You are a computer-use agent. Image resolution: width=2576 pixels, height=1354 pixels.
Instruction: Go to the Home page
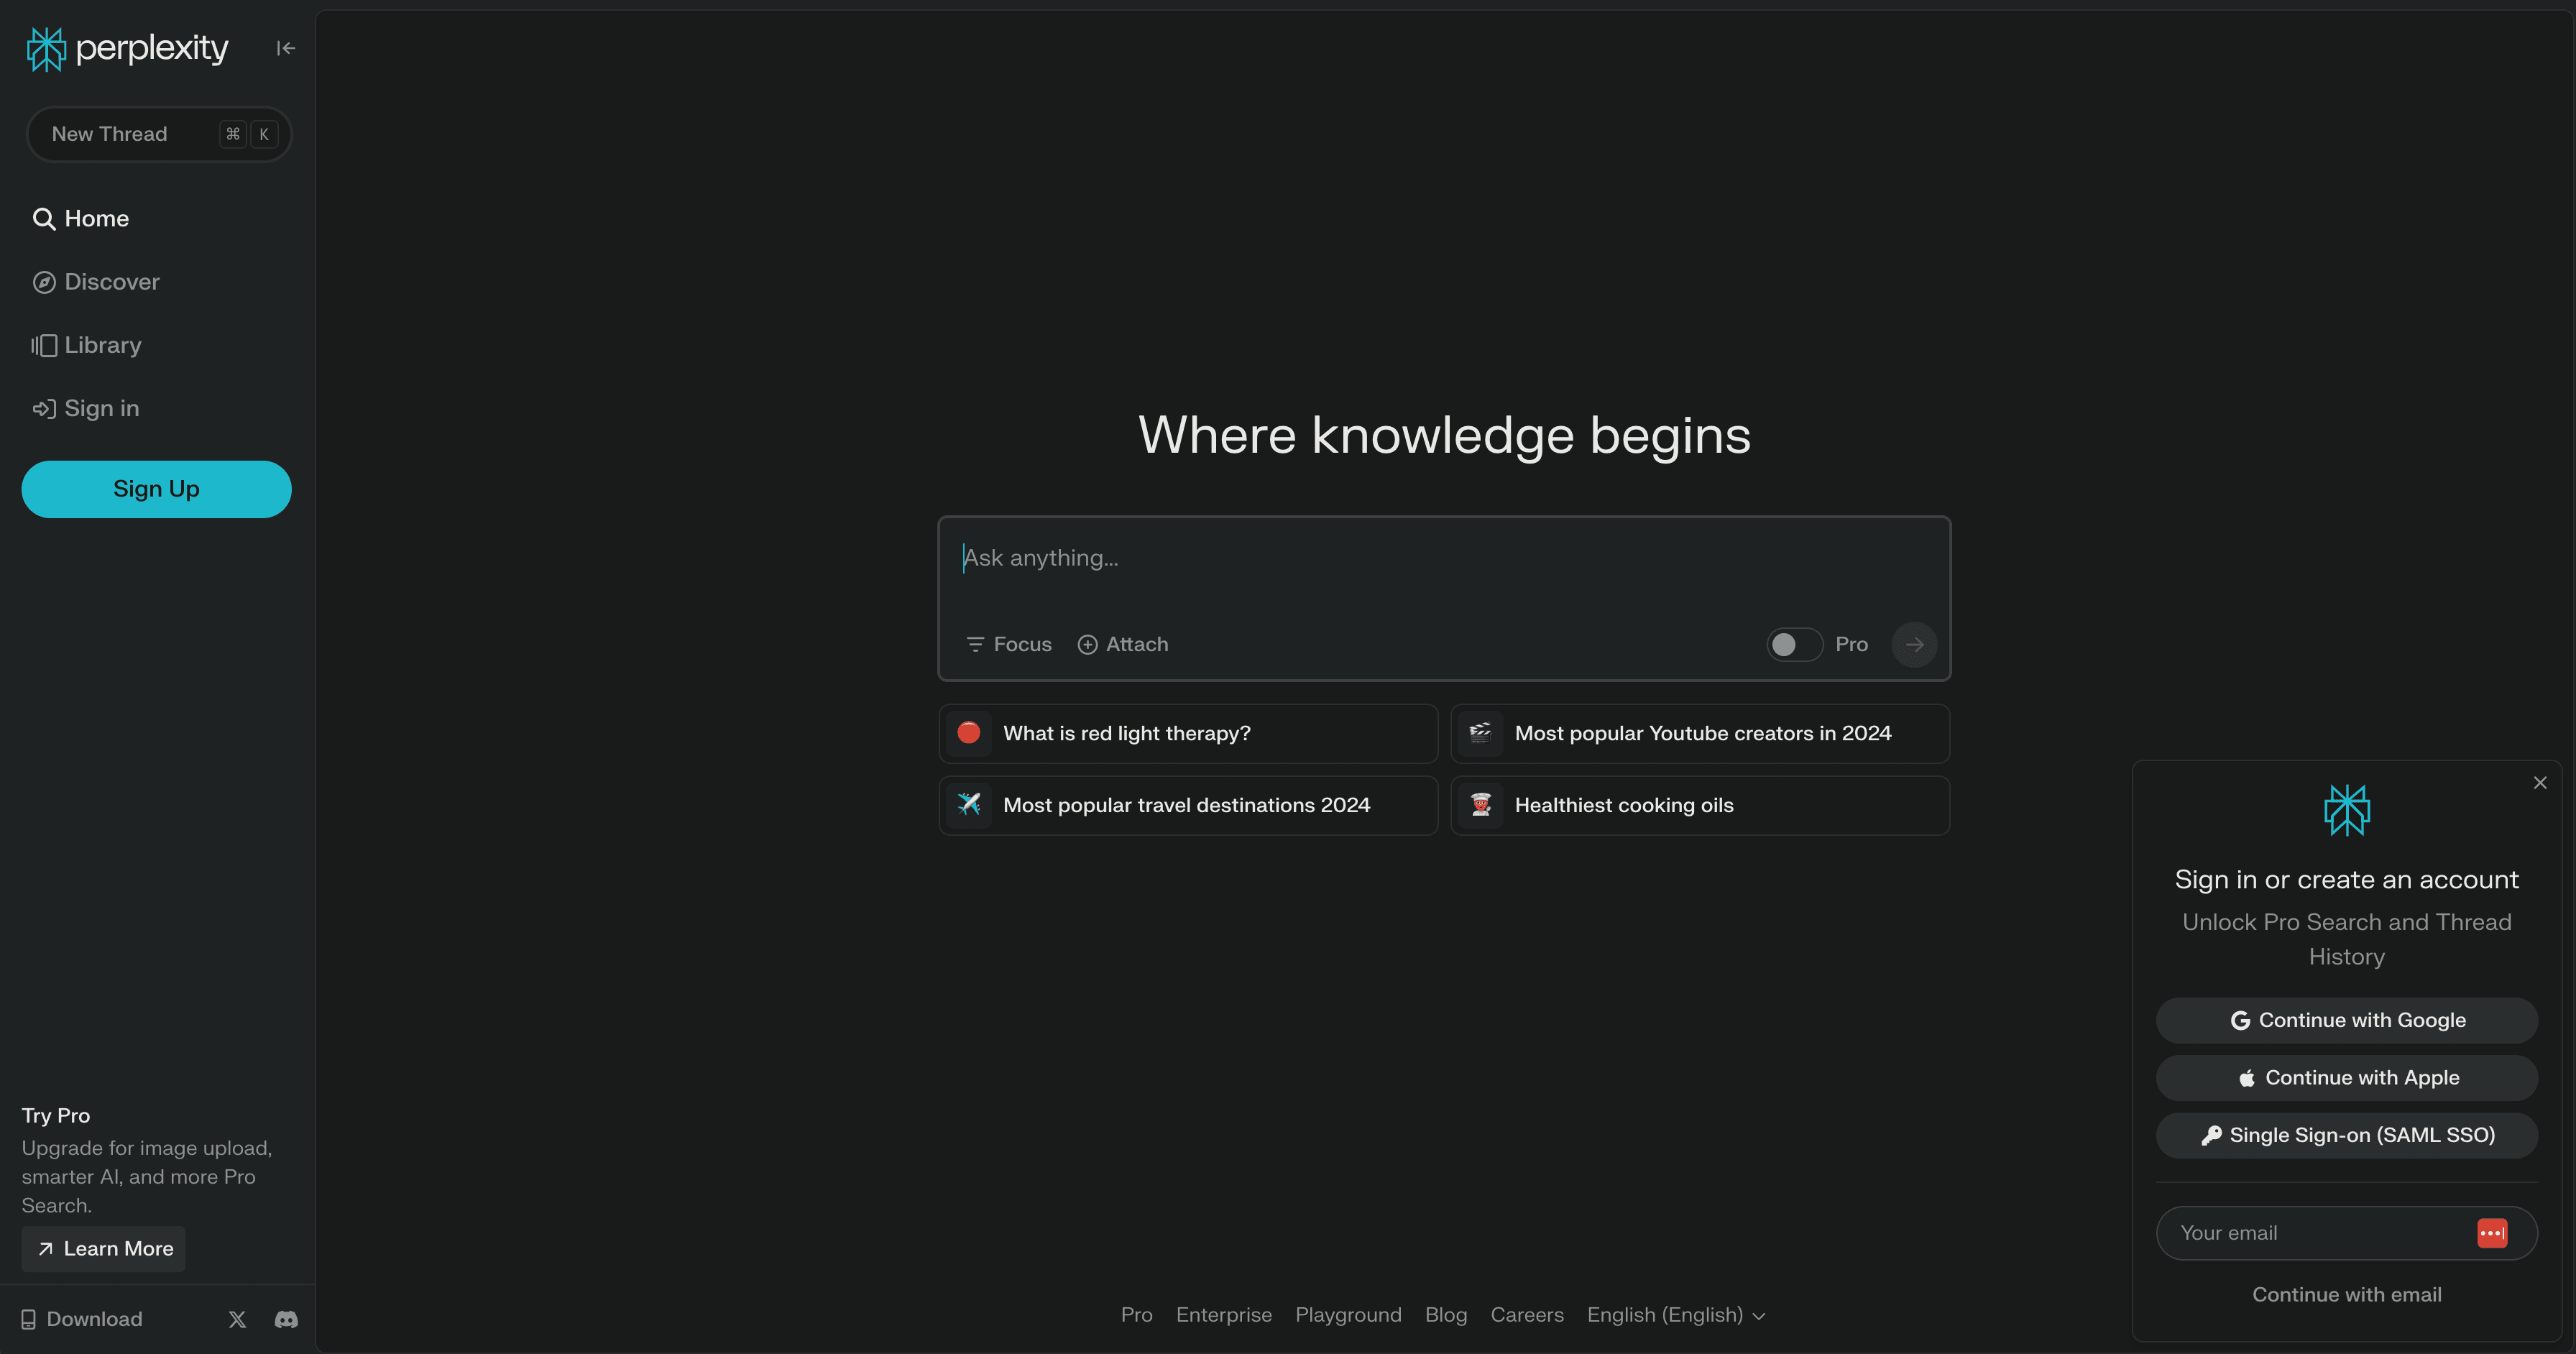pos(81,219)
